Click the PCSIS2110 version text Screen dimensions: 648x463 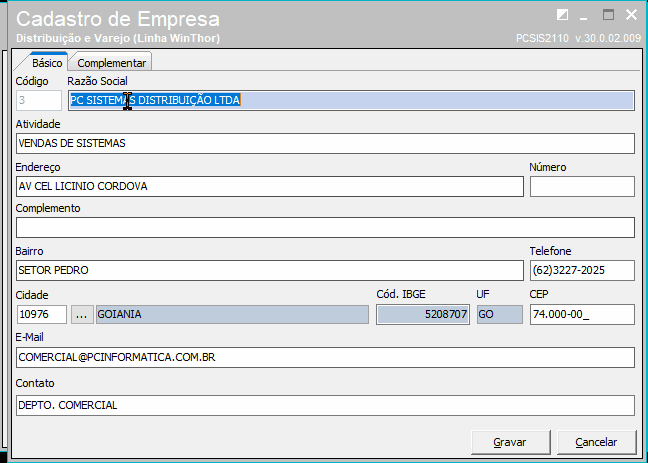click(579, 38)
